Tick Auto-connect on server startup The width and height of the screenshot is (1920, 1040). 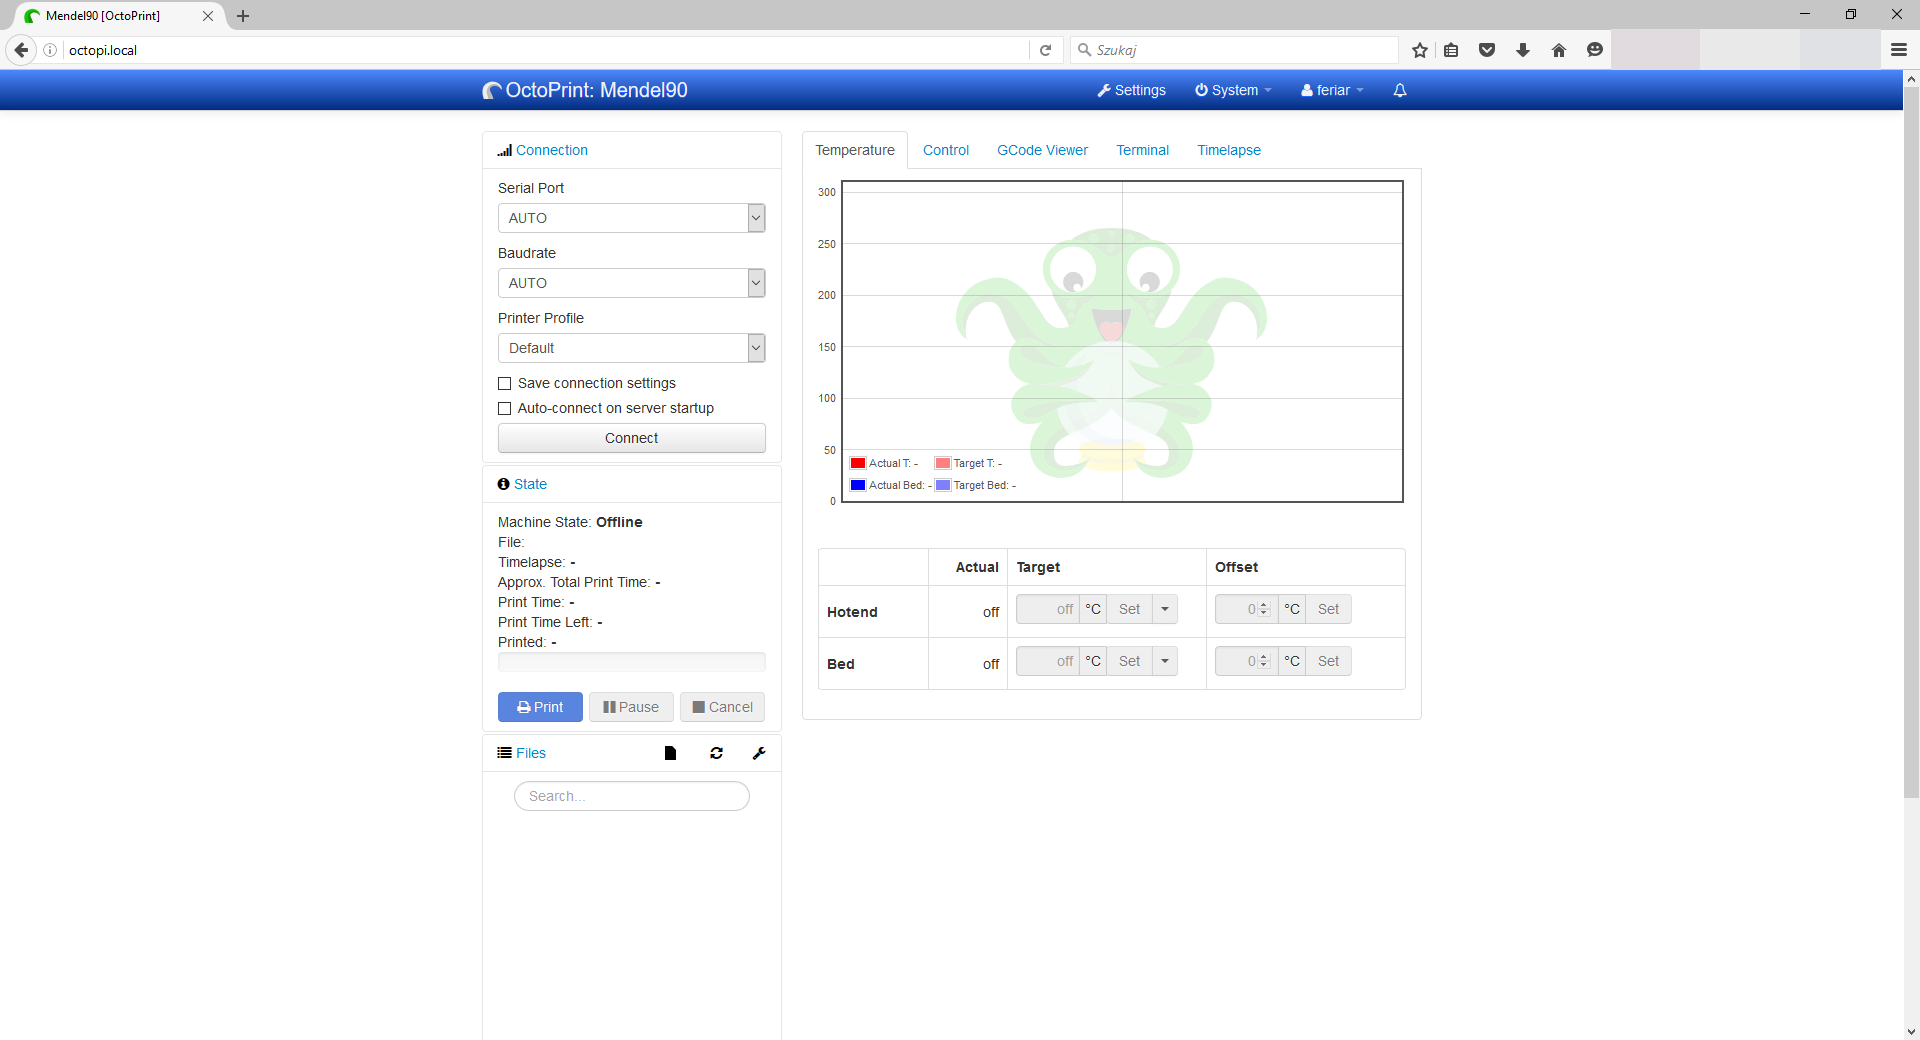click(x=504, y=409)
